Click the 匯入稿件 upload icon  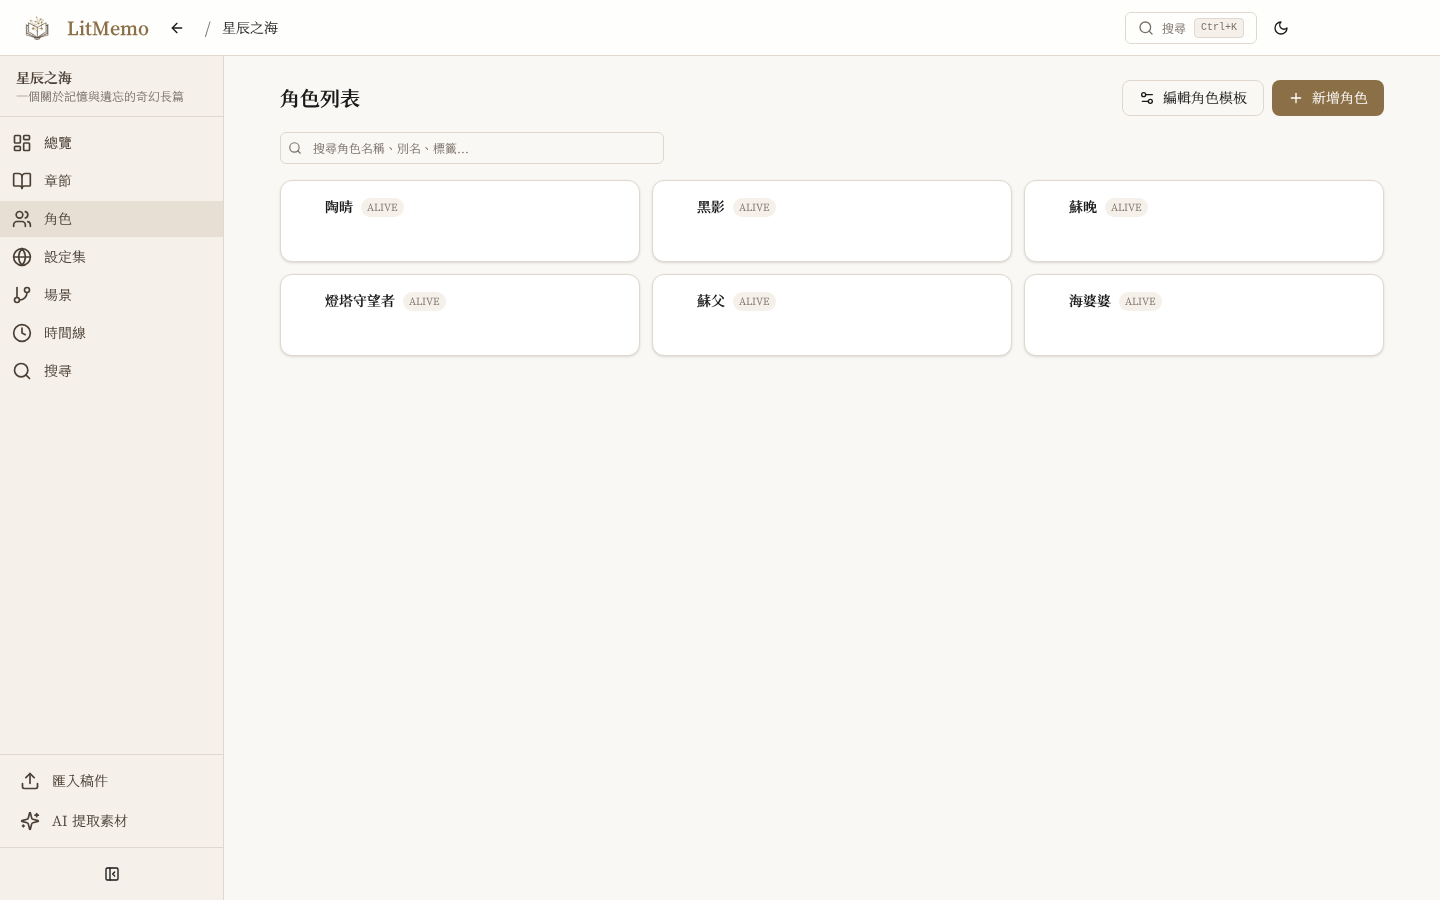(30, 781)
